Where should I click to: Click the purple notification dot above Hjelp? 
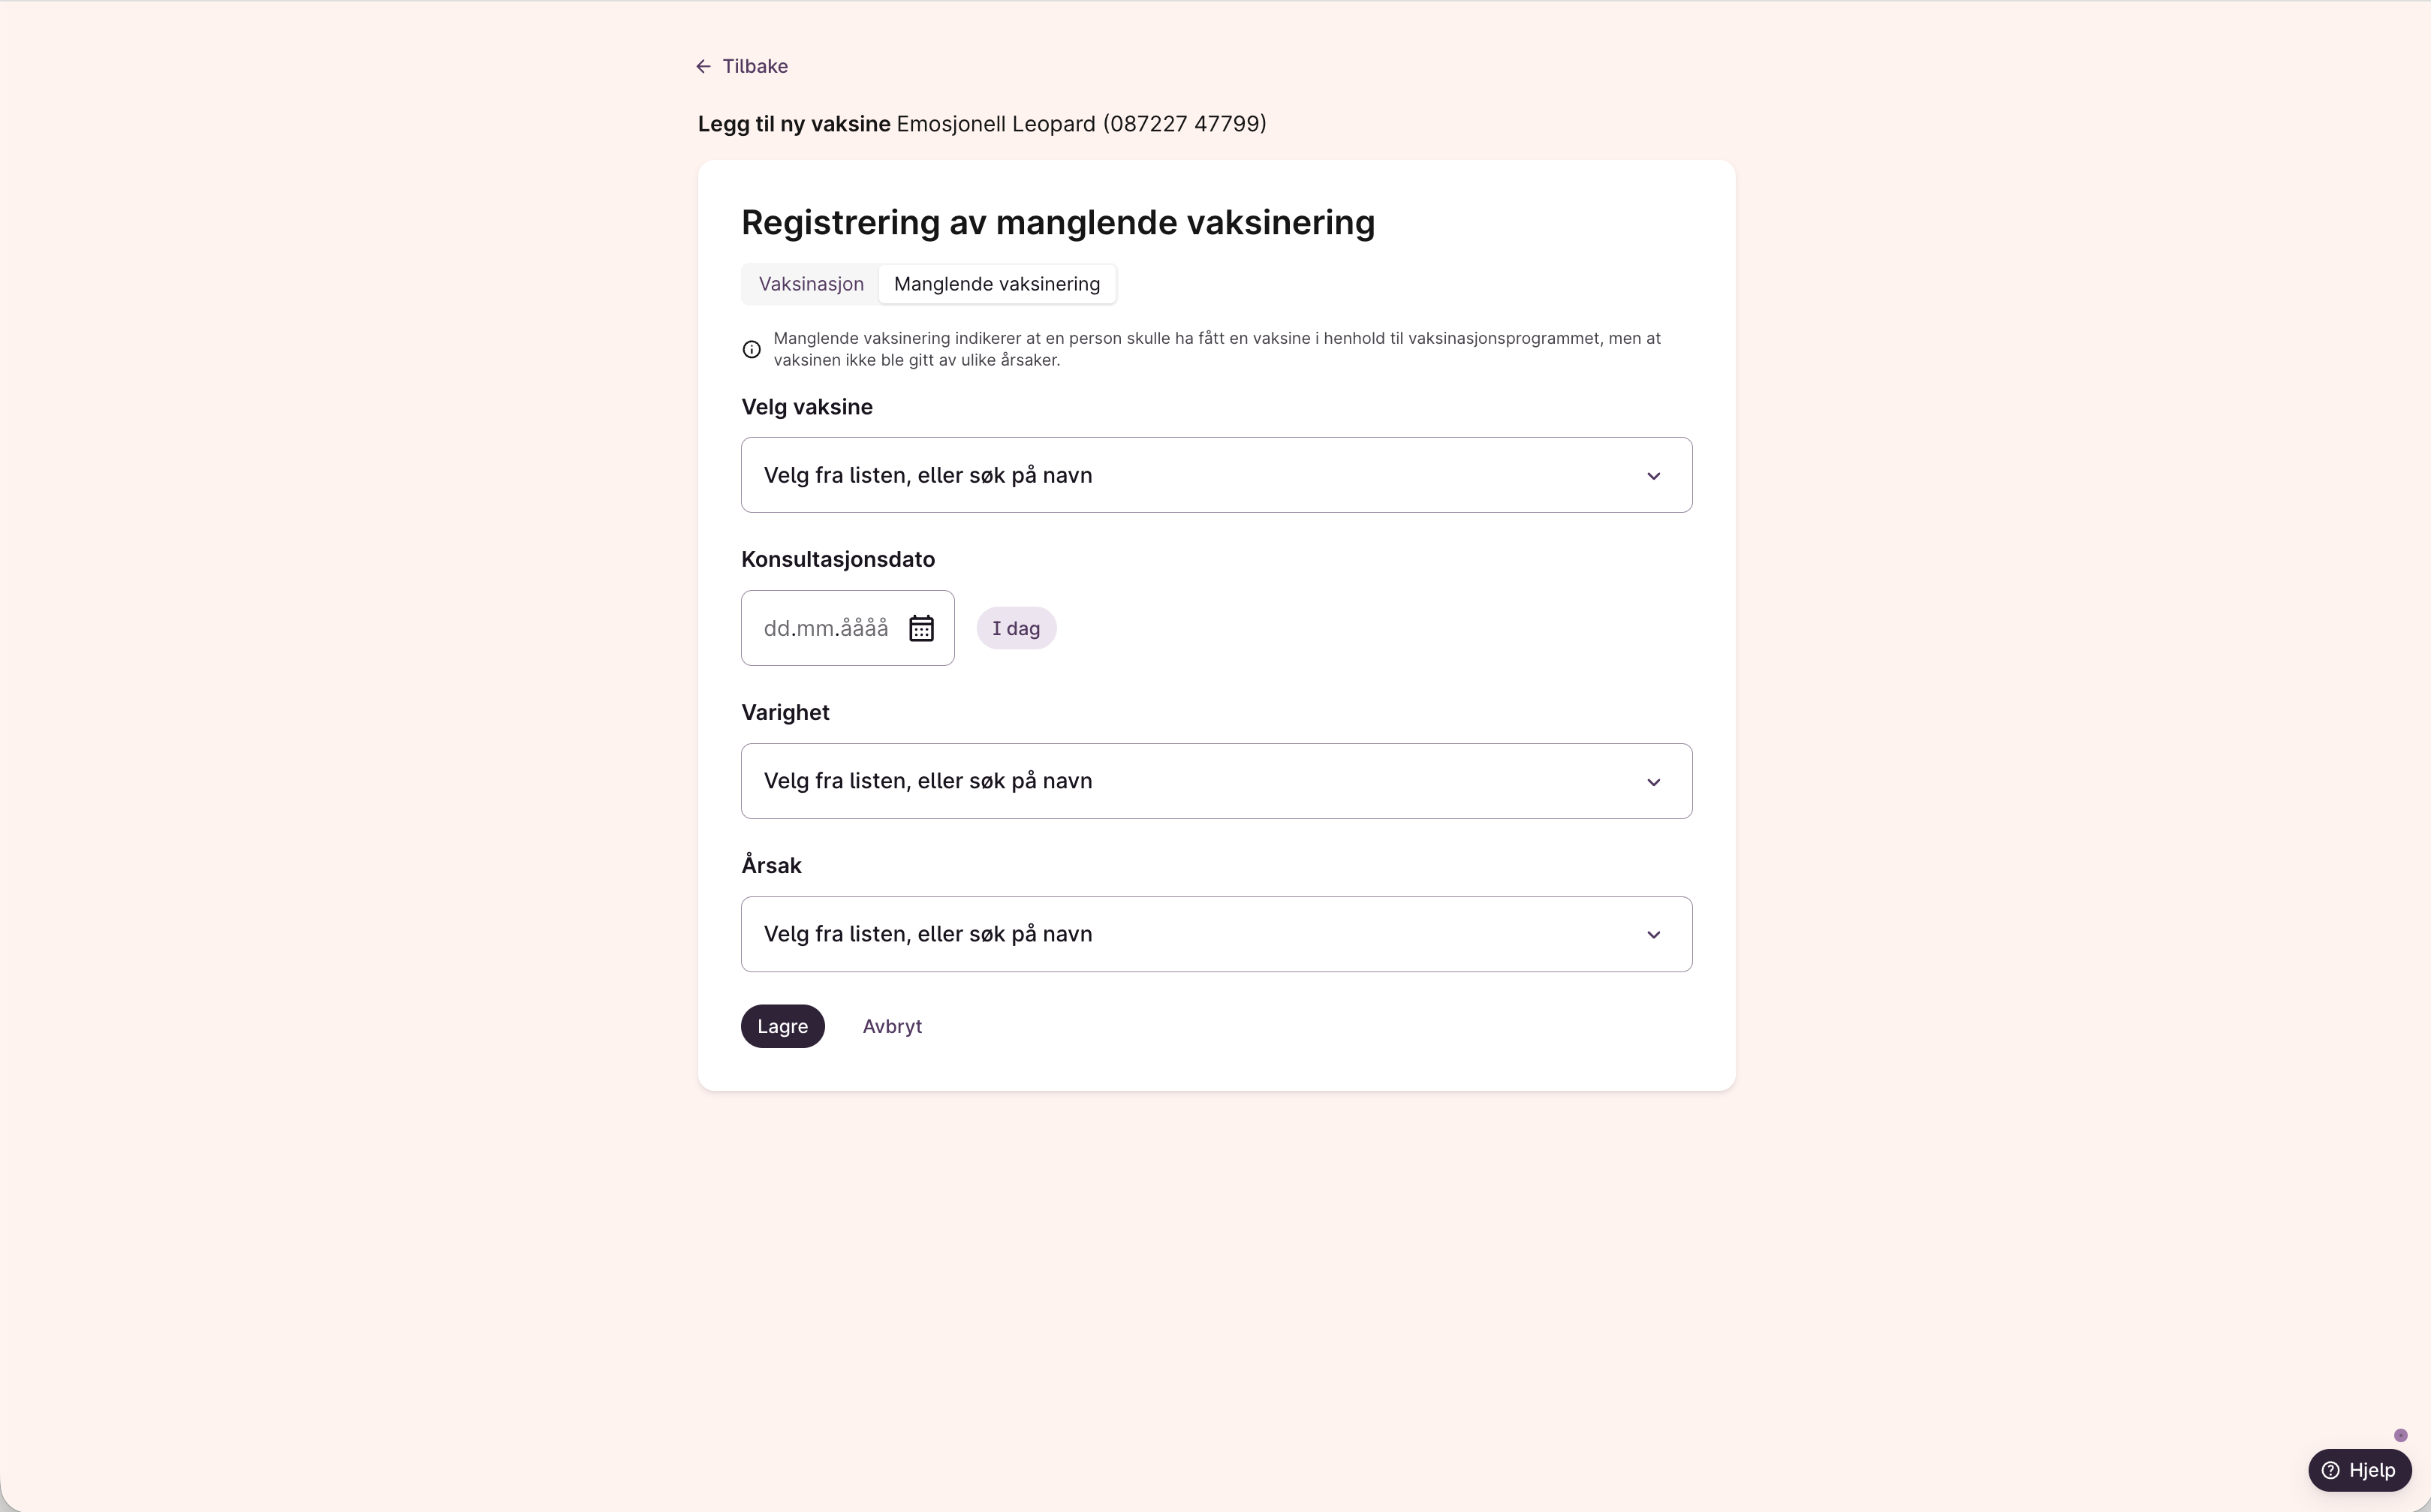coord(2400,1436)
